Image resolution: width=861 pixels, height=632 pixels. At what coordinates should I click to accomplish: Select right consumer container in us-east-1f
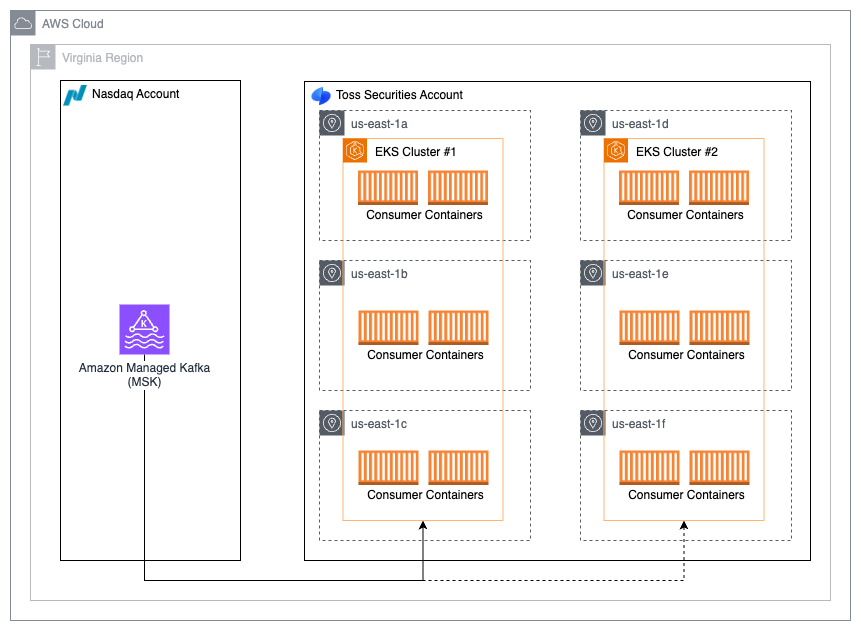pyautogui.click(x=719, y=467)
